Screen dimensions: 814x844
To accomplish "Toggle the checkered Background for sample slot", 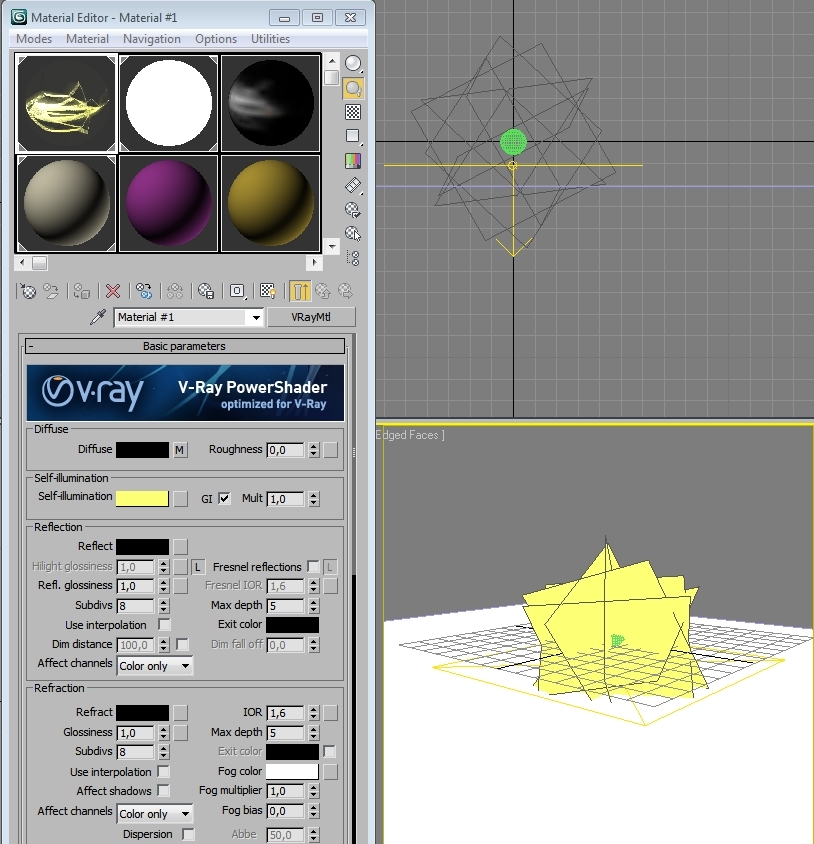I will [x=352, y=112].
